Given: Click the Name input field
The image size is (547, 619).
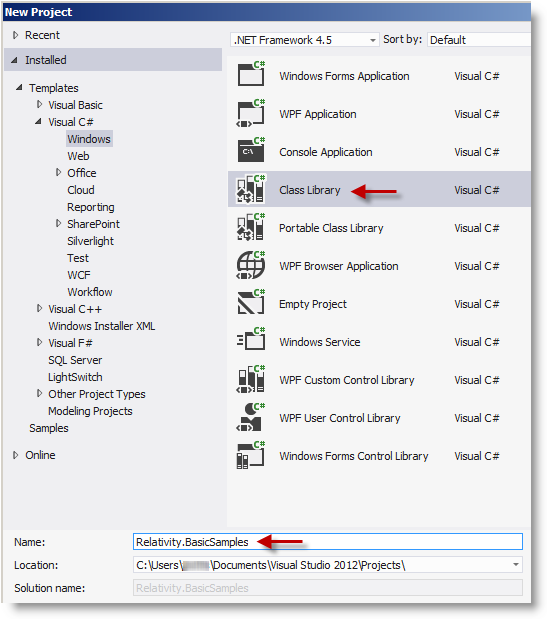Looking at the screenshot, I should (x=328, y=542).
